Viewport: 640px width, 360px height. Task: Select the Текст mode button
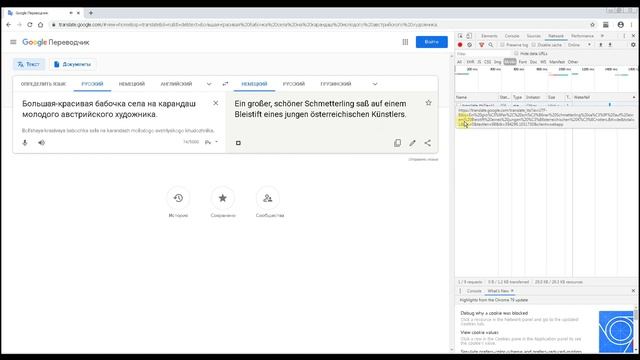[x=29, y=64]
